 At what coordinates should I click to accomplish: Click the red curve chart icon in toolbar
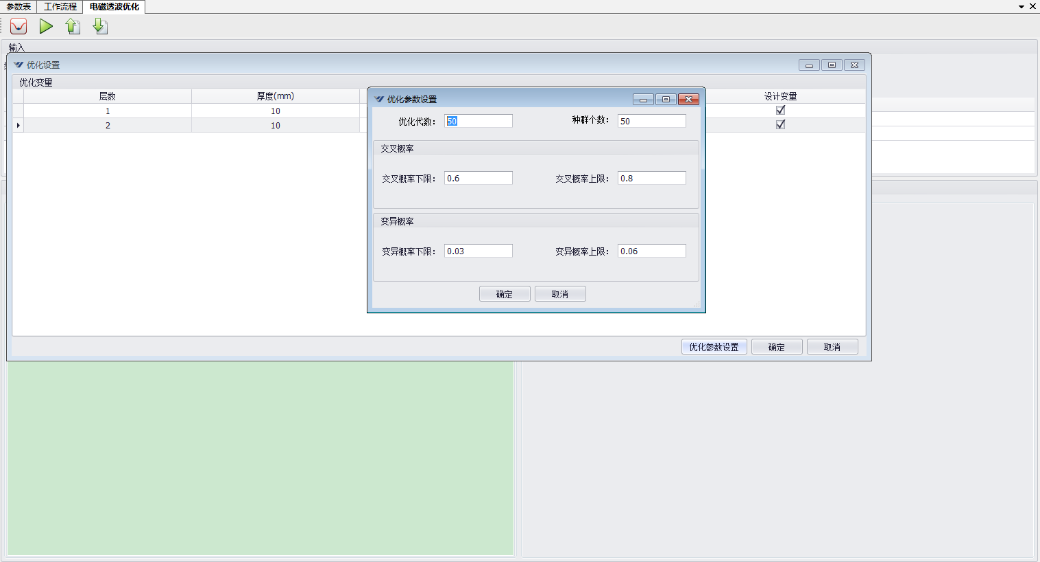[18, 27]
